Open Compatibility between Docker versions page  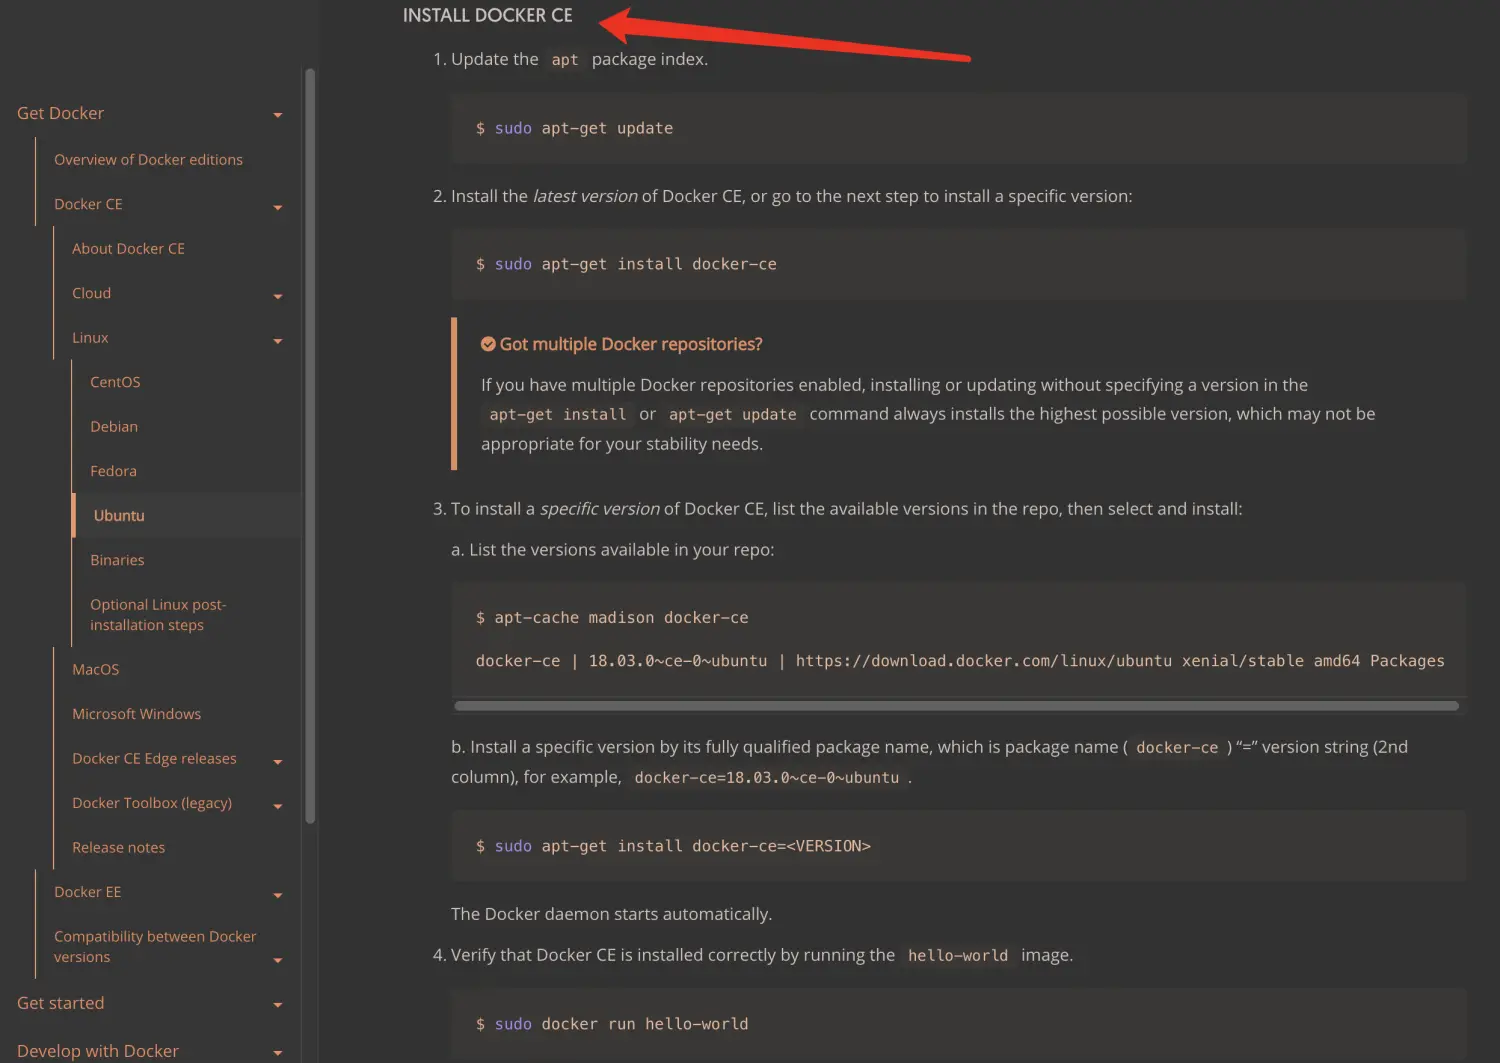155,947
